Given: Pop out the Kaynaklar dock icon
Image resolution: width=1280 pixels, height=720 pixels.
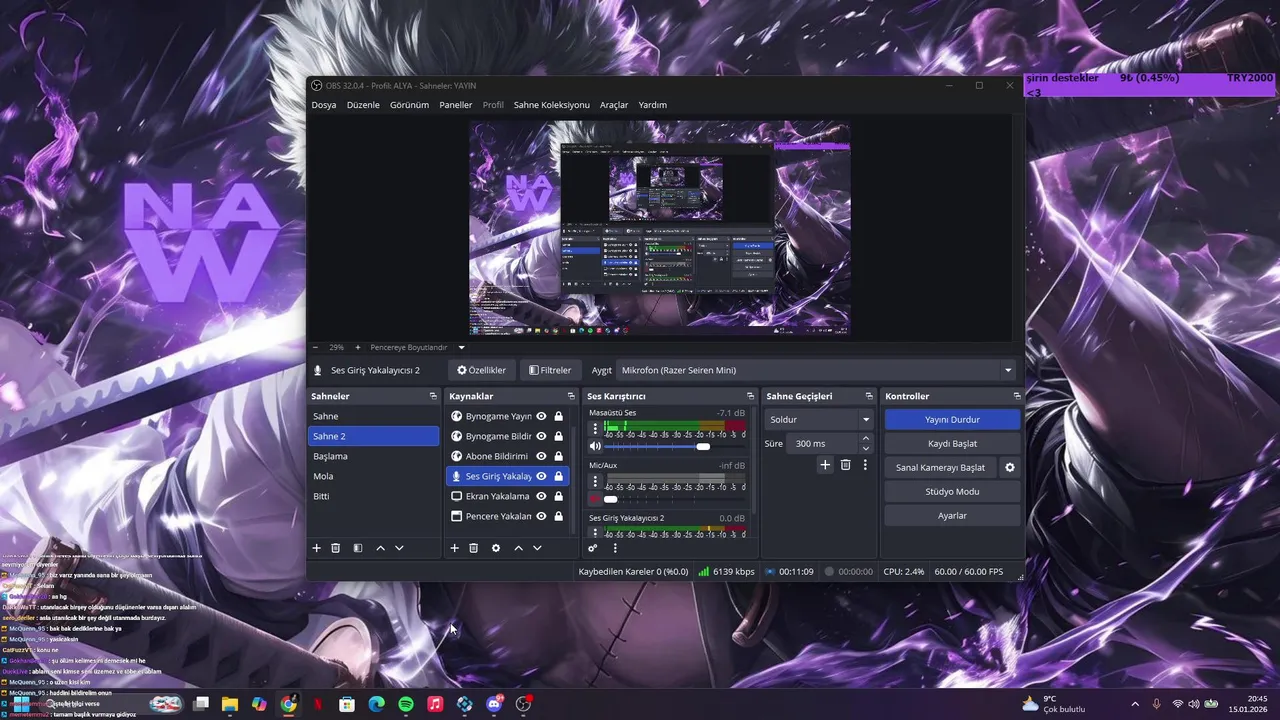Looking at the screenshot, I should coord(571,396).
